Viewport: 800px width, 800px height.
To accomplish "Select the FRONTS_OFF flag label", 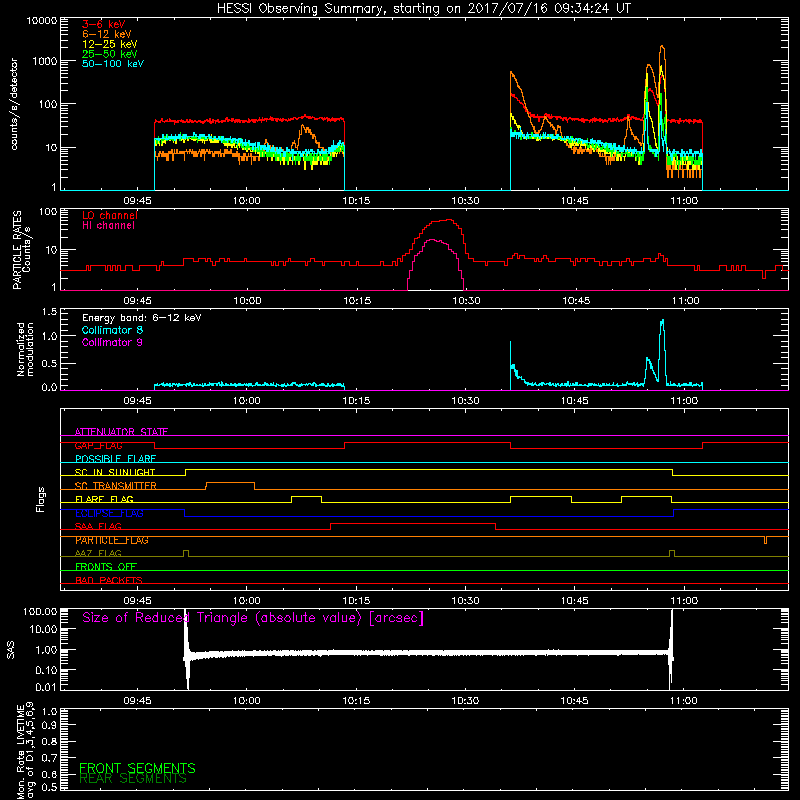I will click(x=106, y=567).
